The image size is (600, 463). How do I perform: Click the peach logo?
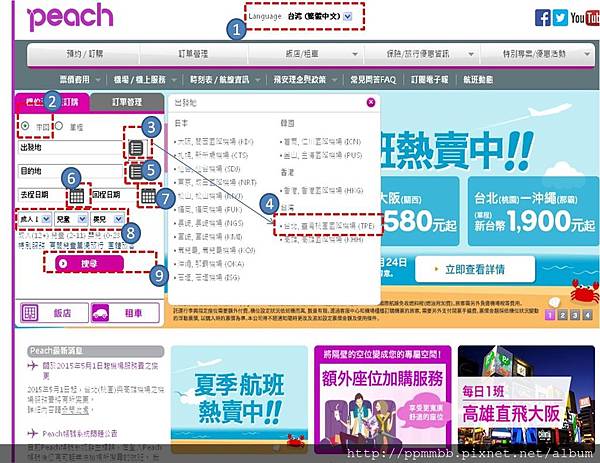[70, 16]
